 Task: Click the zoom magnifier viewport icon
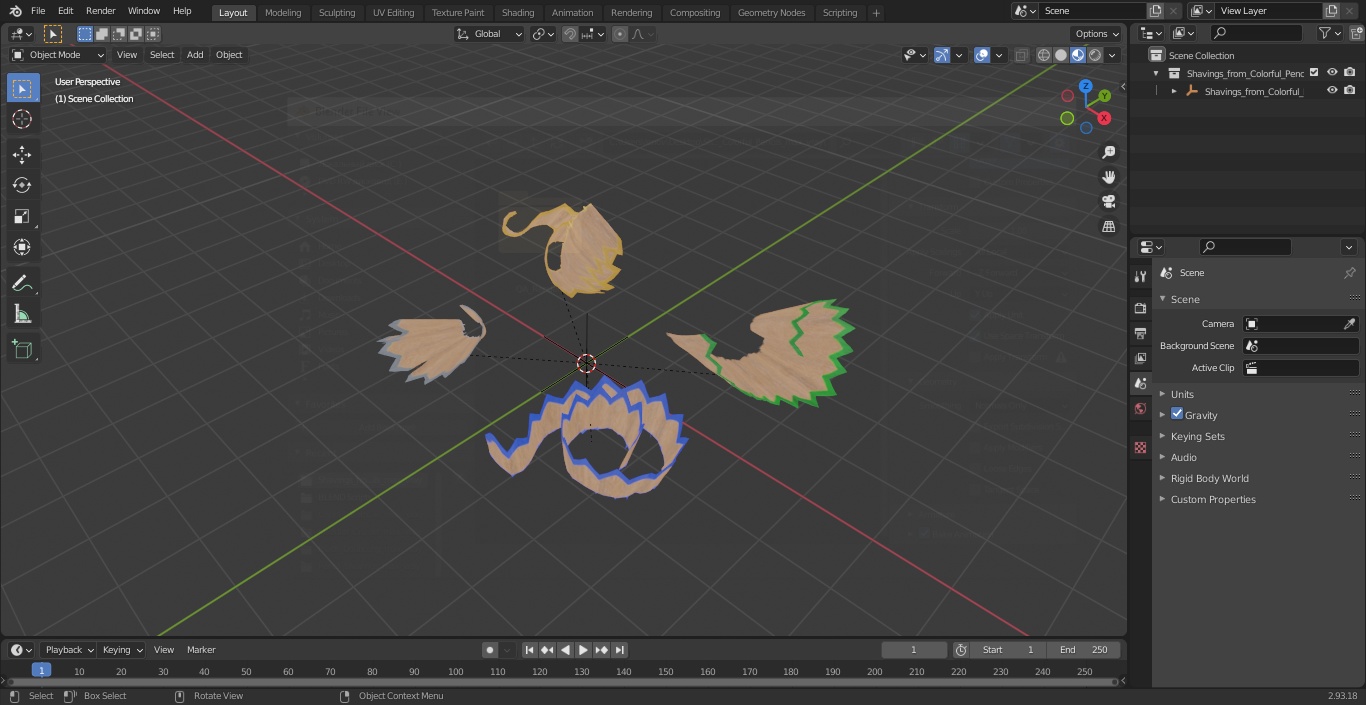coord(1108,152)
